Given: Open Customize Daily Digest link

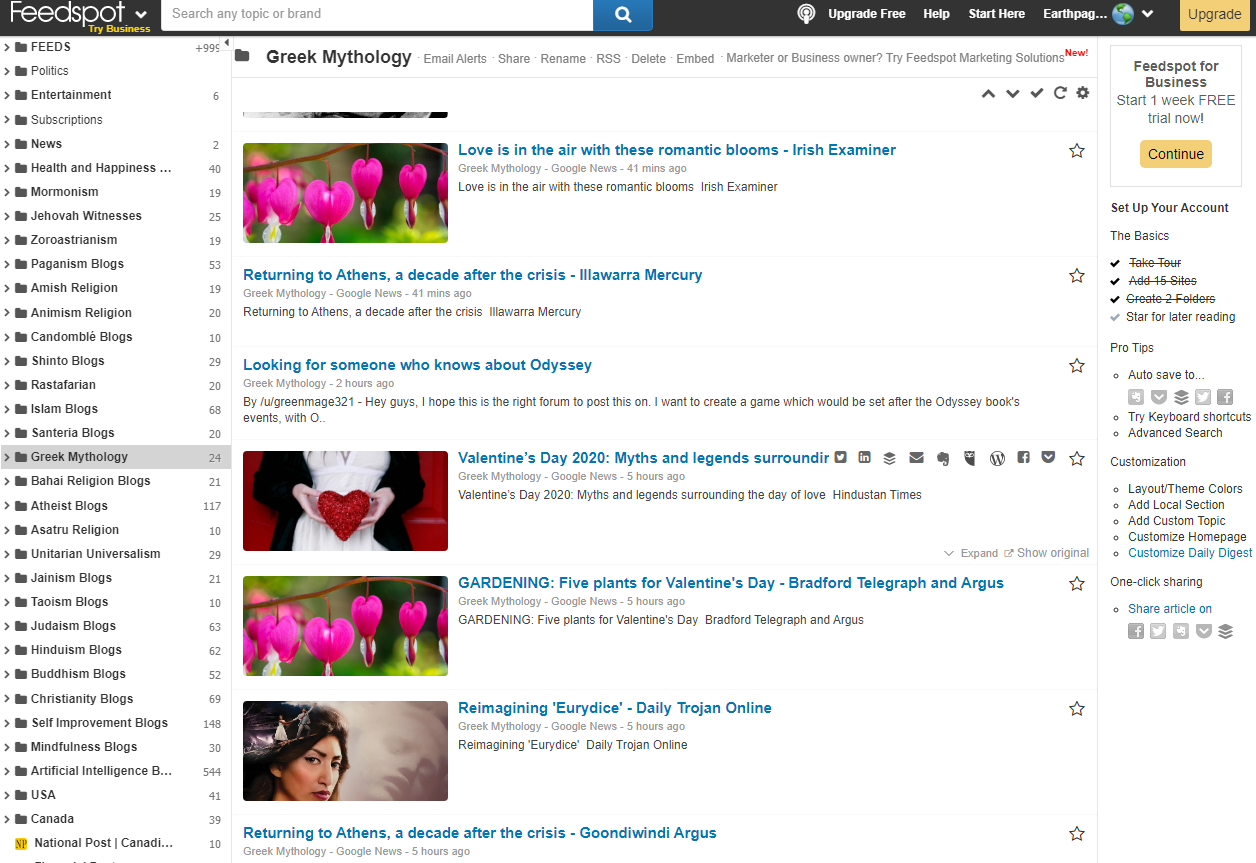Looking at the screenshot, I should click(x=1190, y=553).
